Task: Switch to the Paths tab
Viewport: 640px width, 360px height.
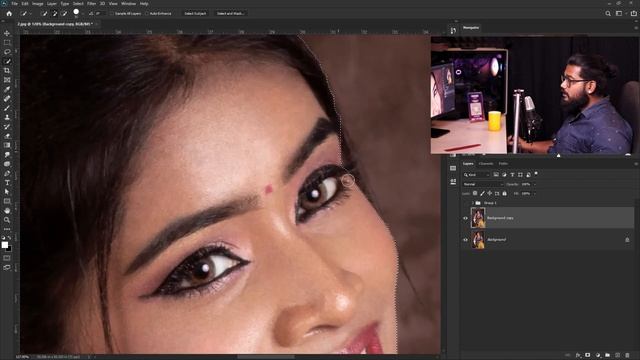Action: coord(503,164)
